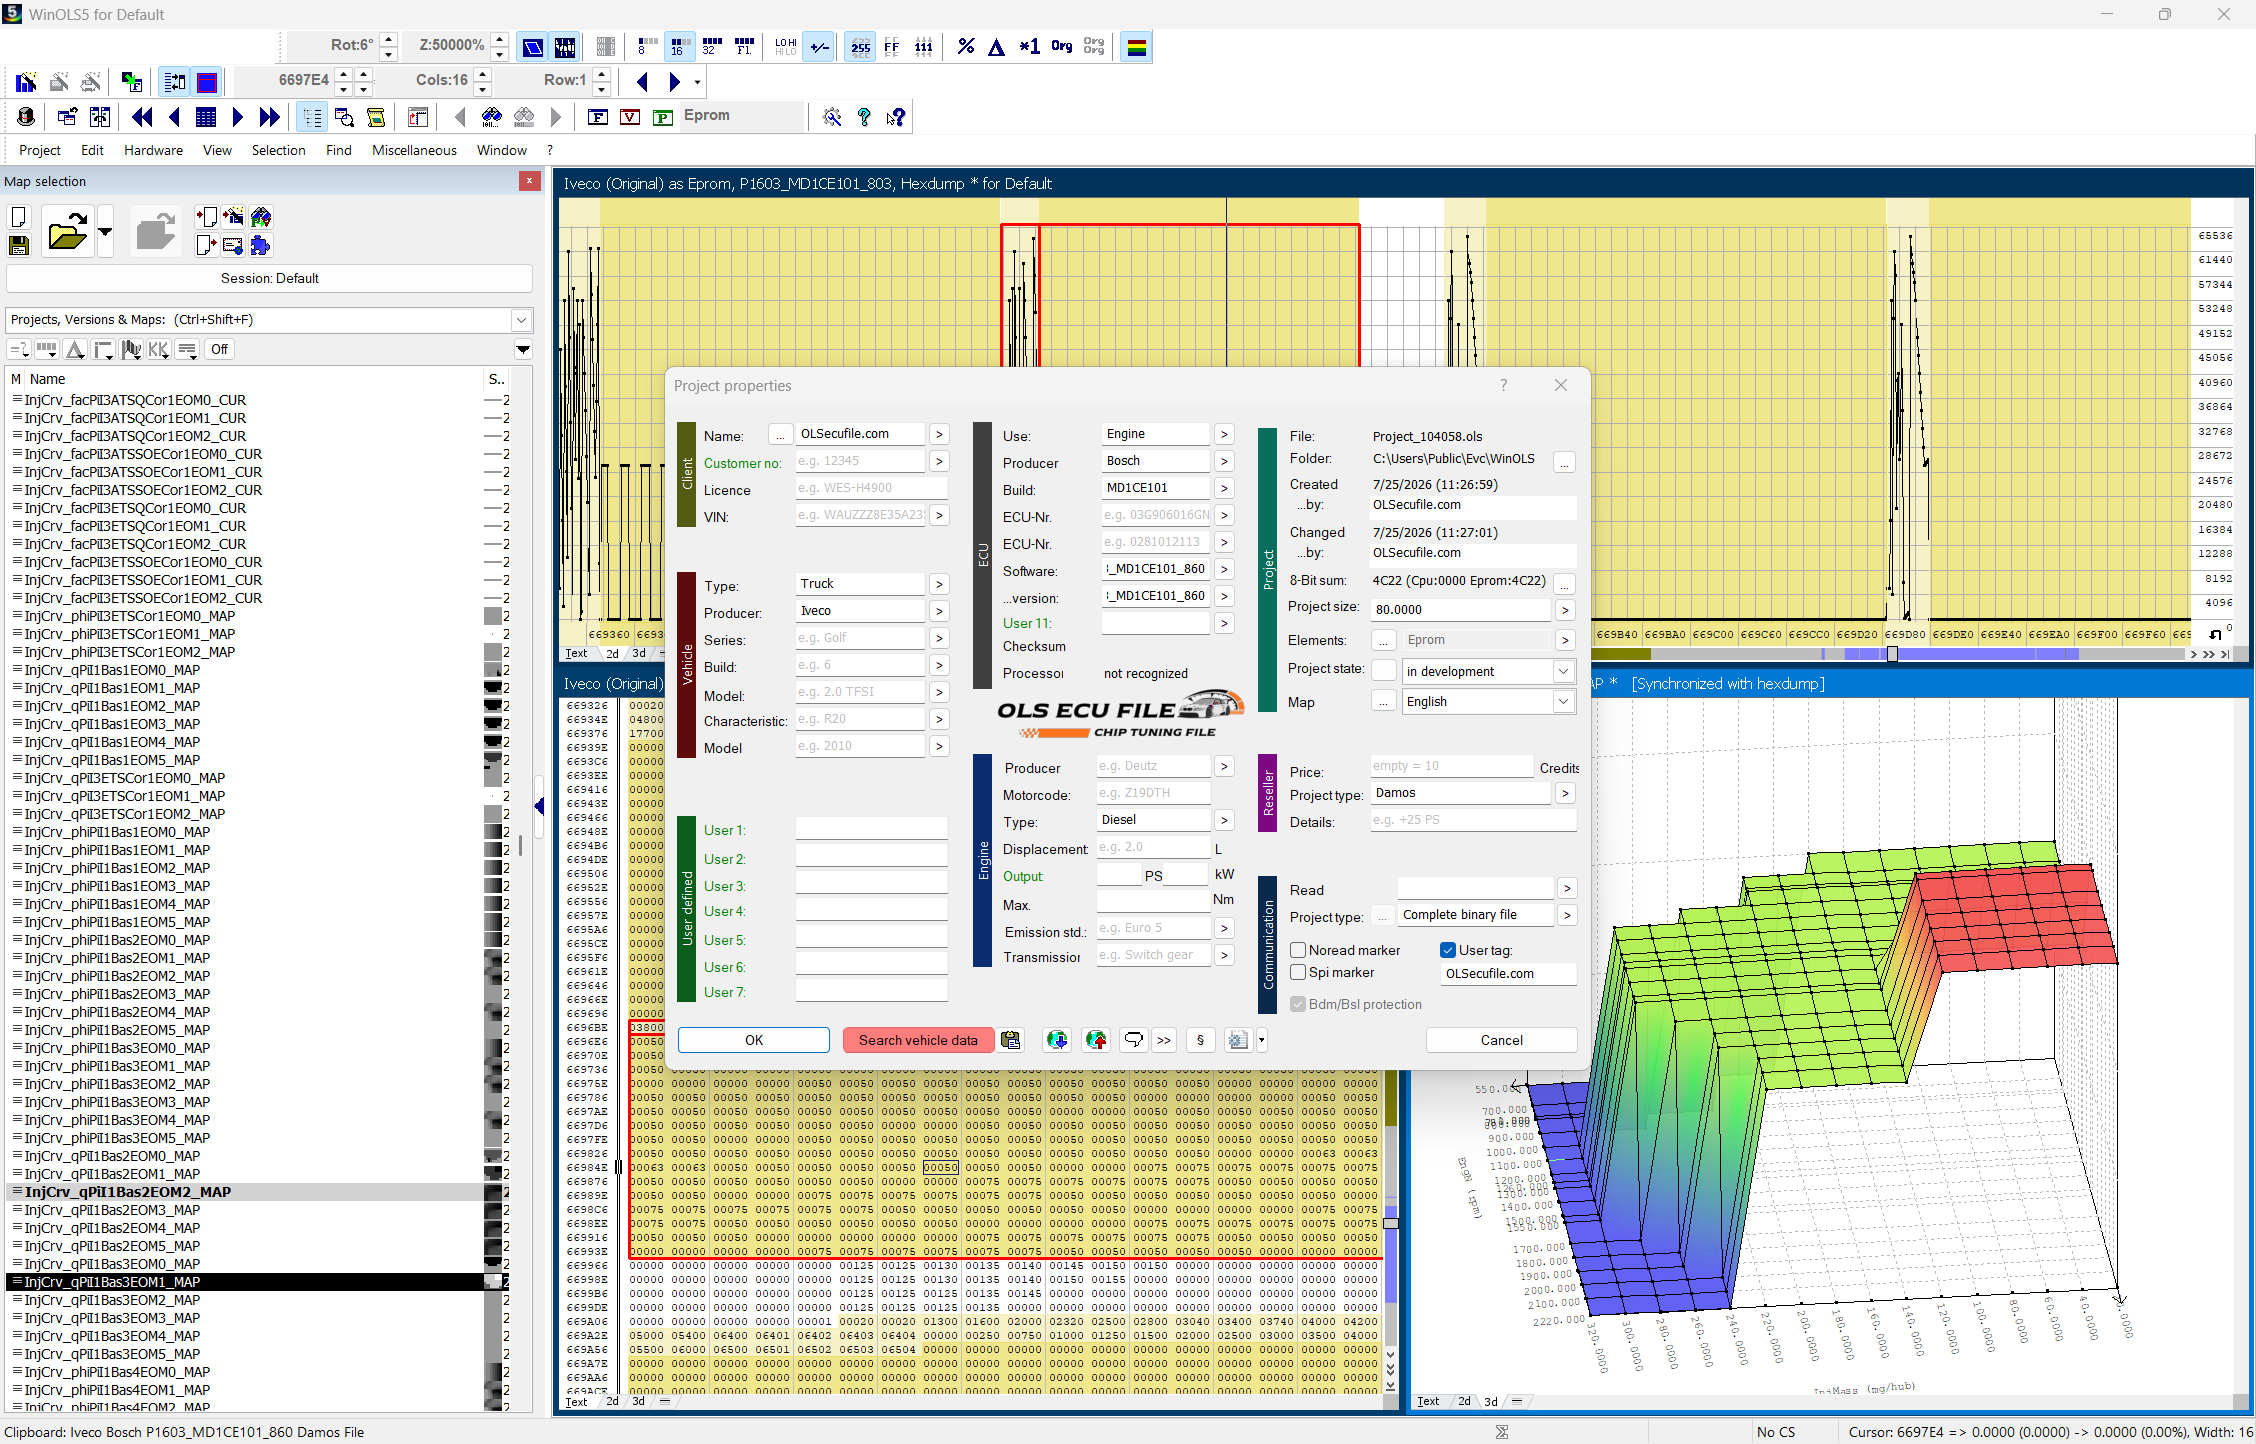
Task: Expand the Projects, Versions & Maps dropdown
Action: 521,320
